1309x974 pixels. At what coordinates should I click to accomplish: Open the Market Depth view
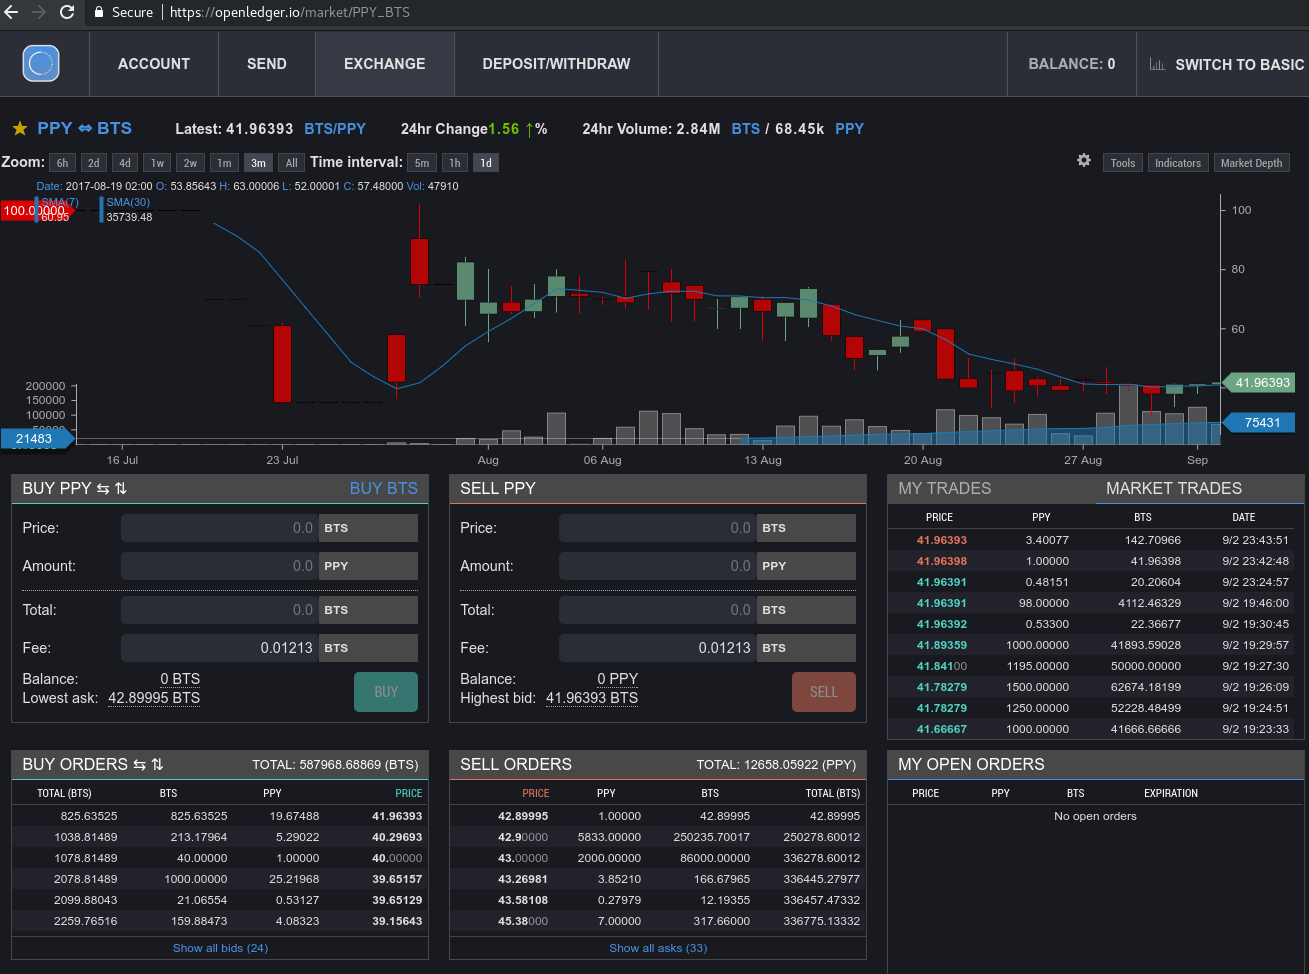click(1251, 163)
